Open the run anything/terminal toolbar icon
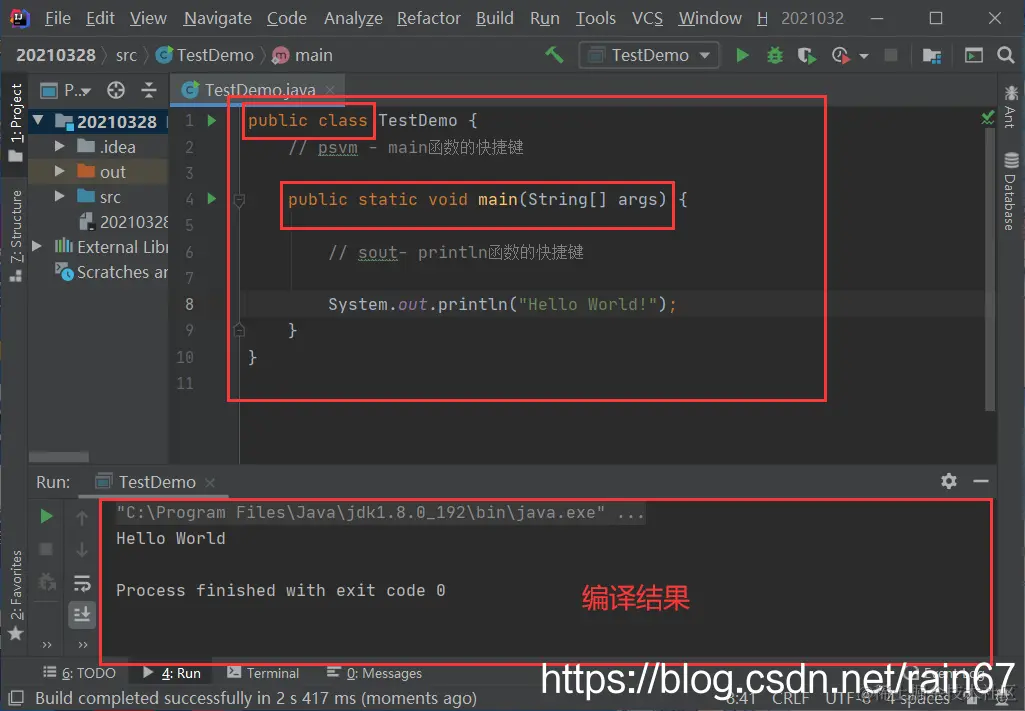 coord(973,56)
